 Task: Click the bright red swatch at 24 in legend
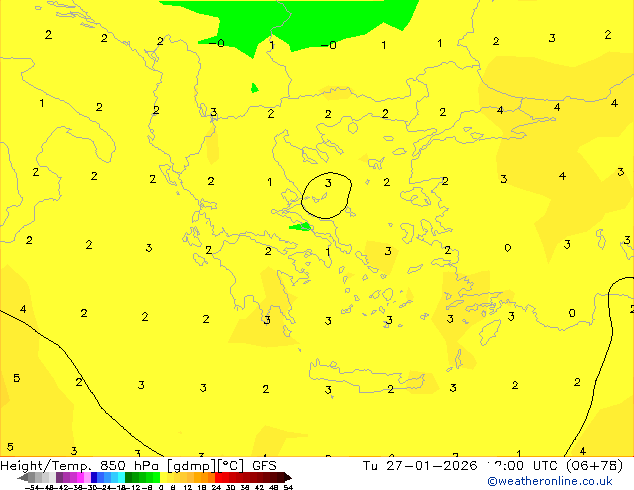pyautogui.click(x=218, y=477)
